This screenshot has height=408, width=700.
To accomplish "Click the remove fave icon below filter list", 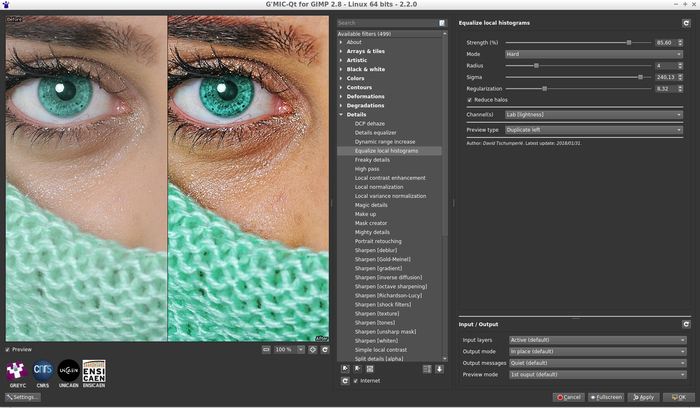I will (x=359, y=368).
